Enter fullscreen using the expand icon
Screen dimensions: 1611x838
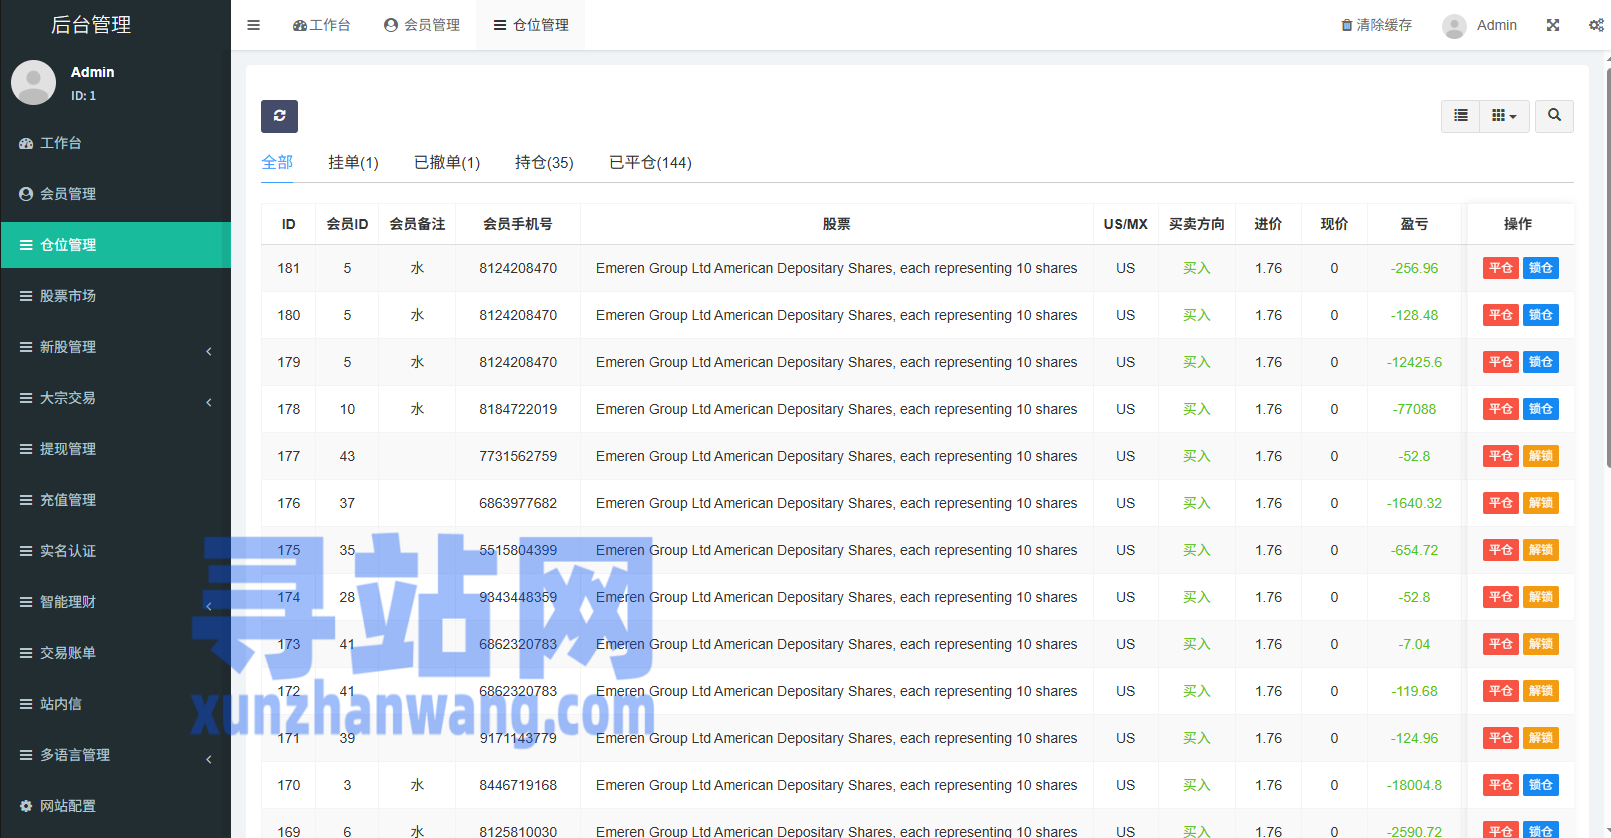(x=1553, y=25)
